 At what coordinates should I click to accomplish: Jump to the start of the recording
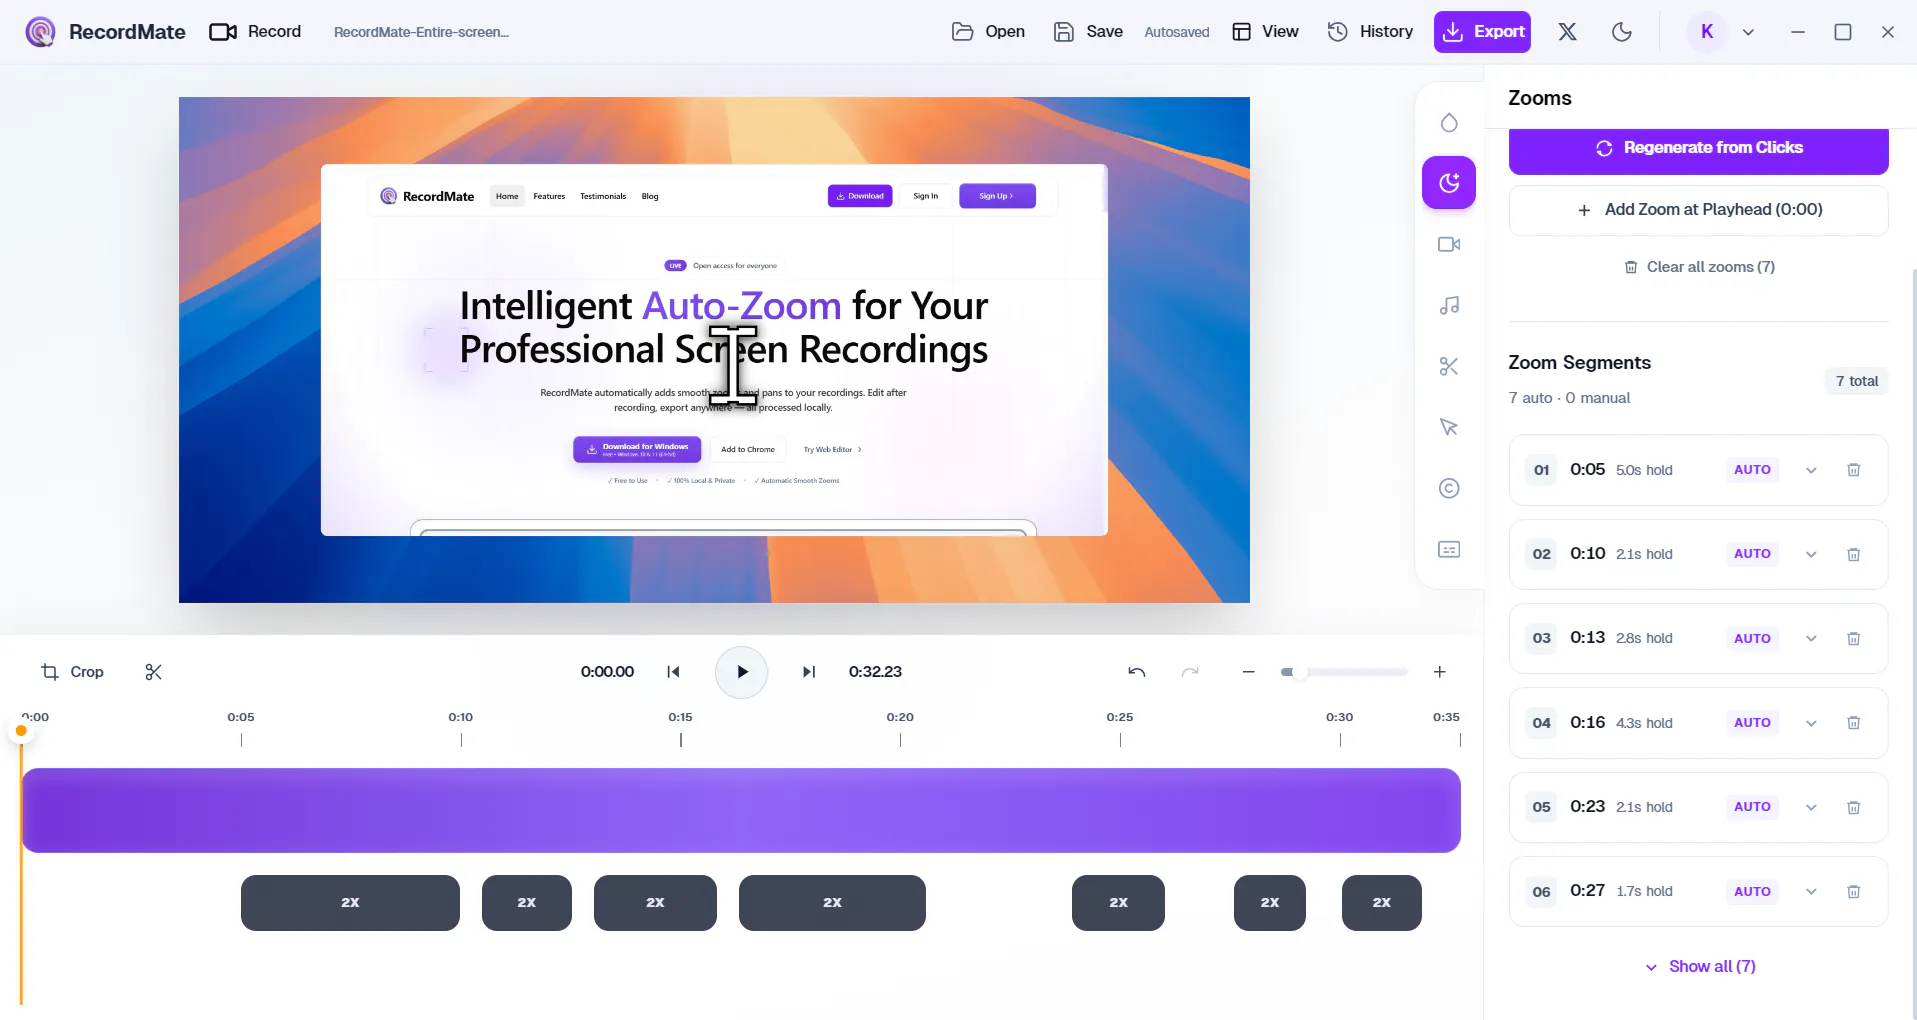(673, 672)
